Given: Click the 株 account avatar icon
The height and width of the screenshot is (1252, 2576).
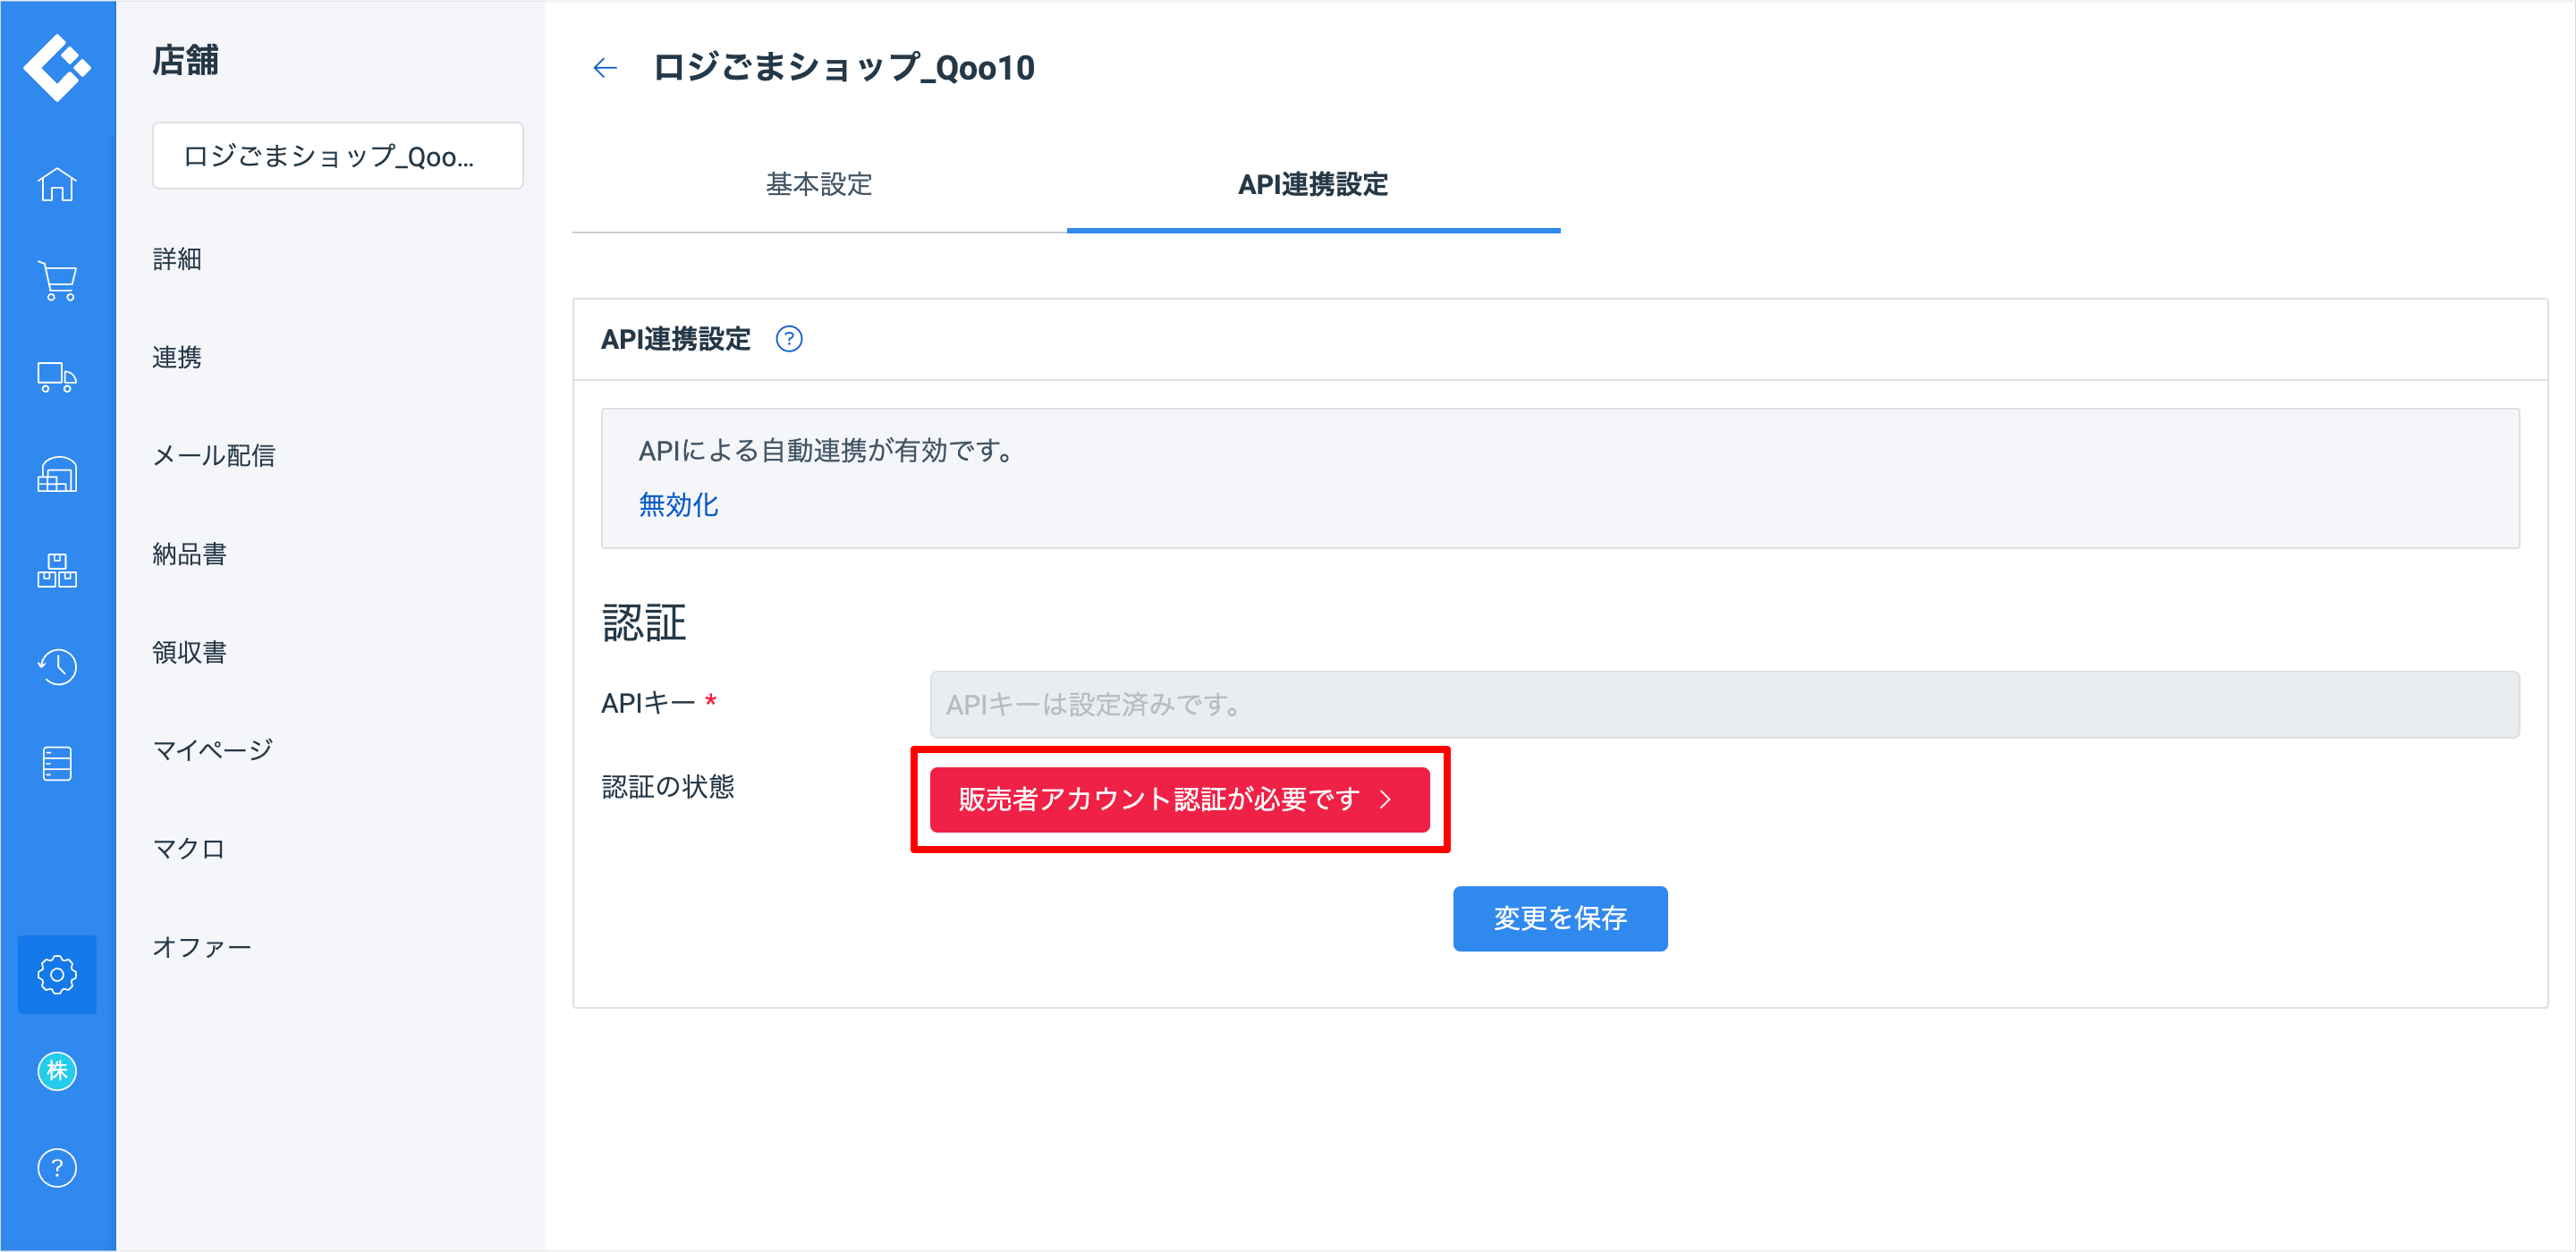Looking at the screenshot, I should [x=57, y=1071].
